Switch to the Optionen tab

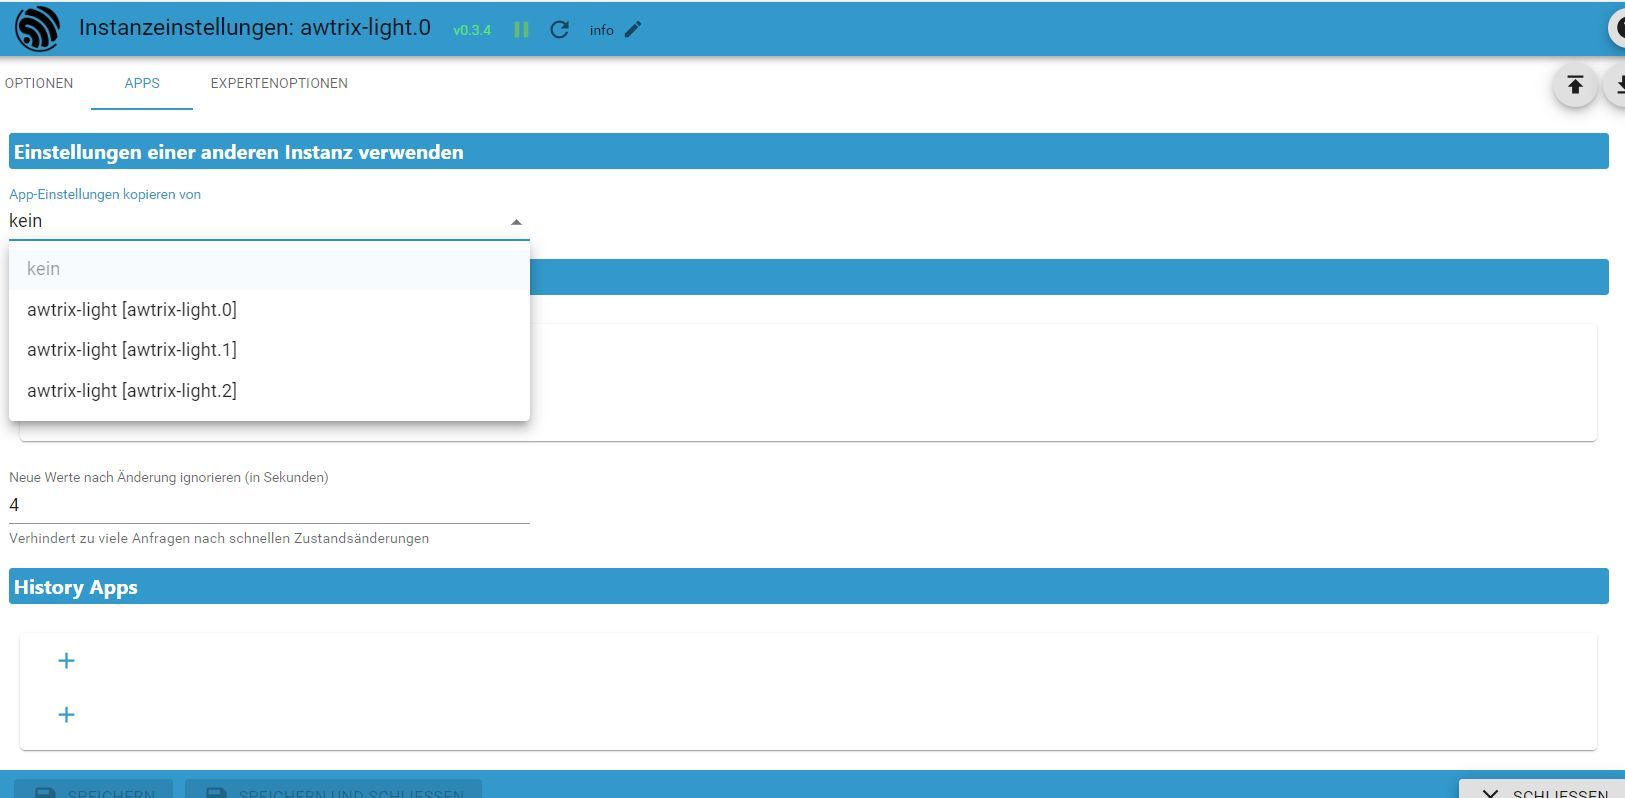(39, 83)
